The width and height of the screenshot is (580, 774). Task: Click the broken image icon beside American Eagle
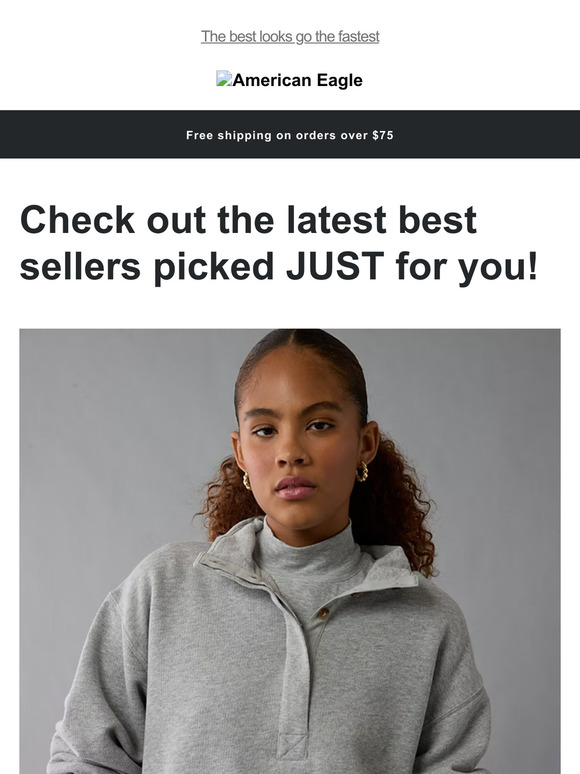[x=224, y=78]
